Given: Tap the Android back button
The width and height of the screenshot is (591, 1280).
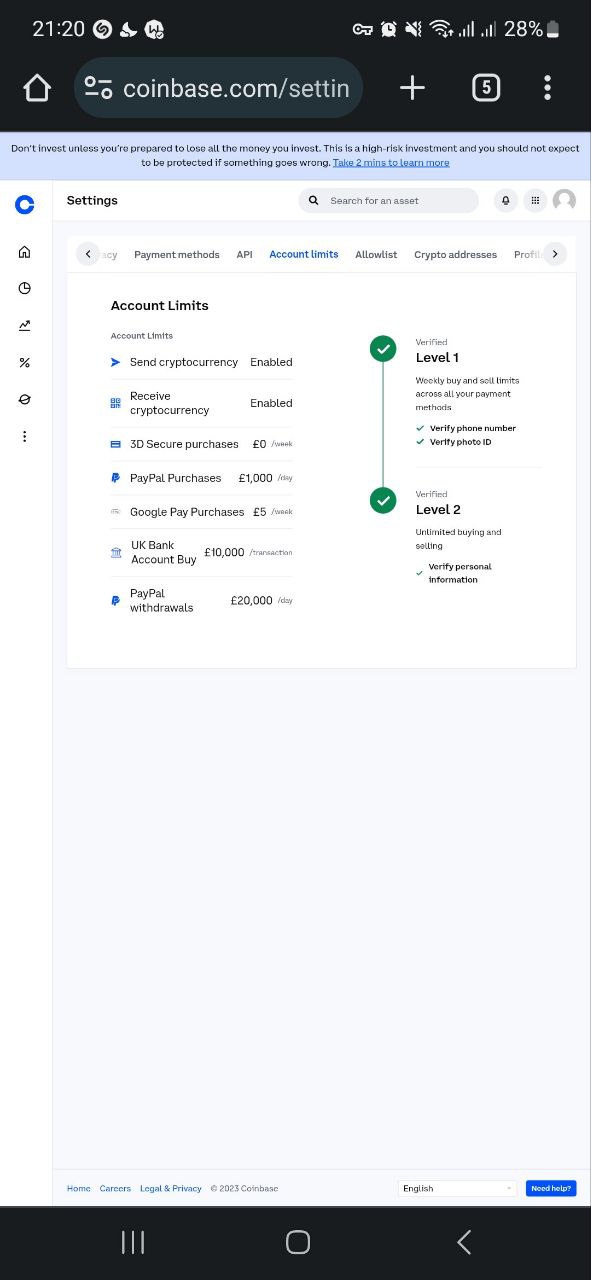Looking at the screenshot, I should pos(463,1242).
